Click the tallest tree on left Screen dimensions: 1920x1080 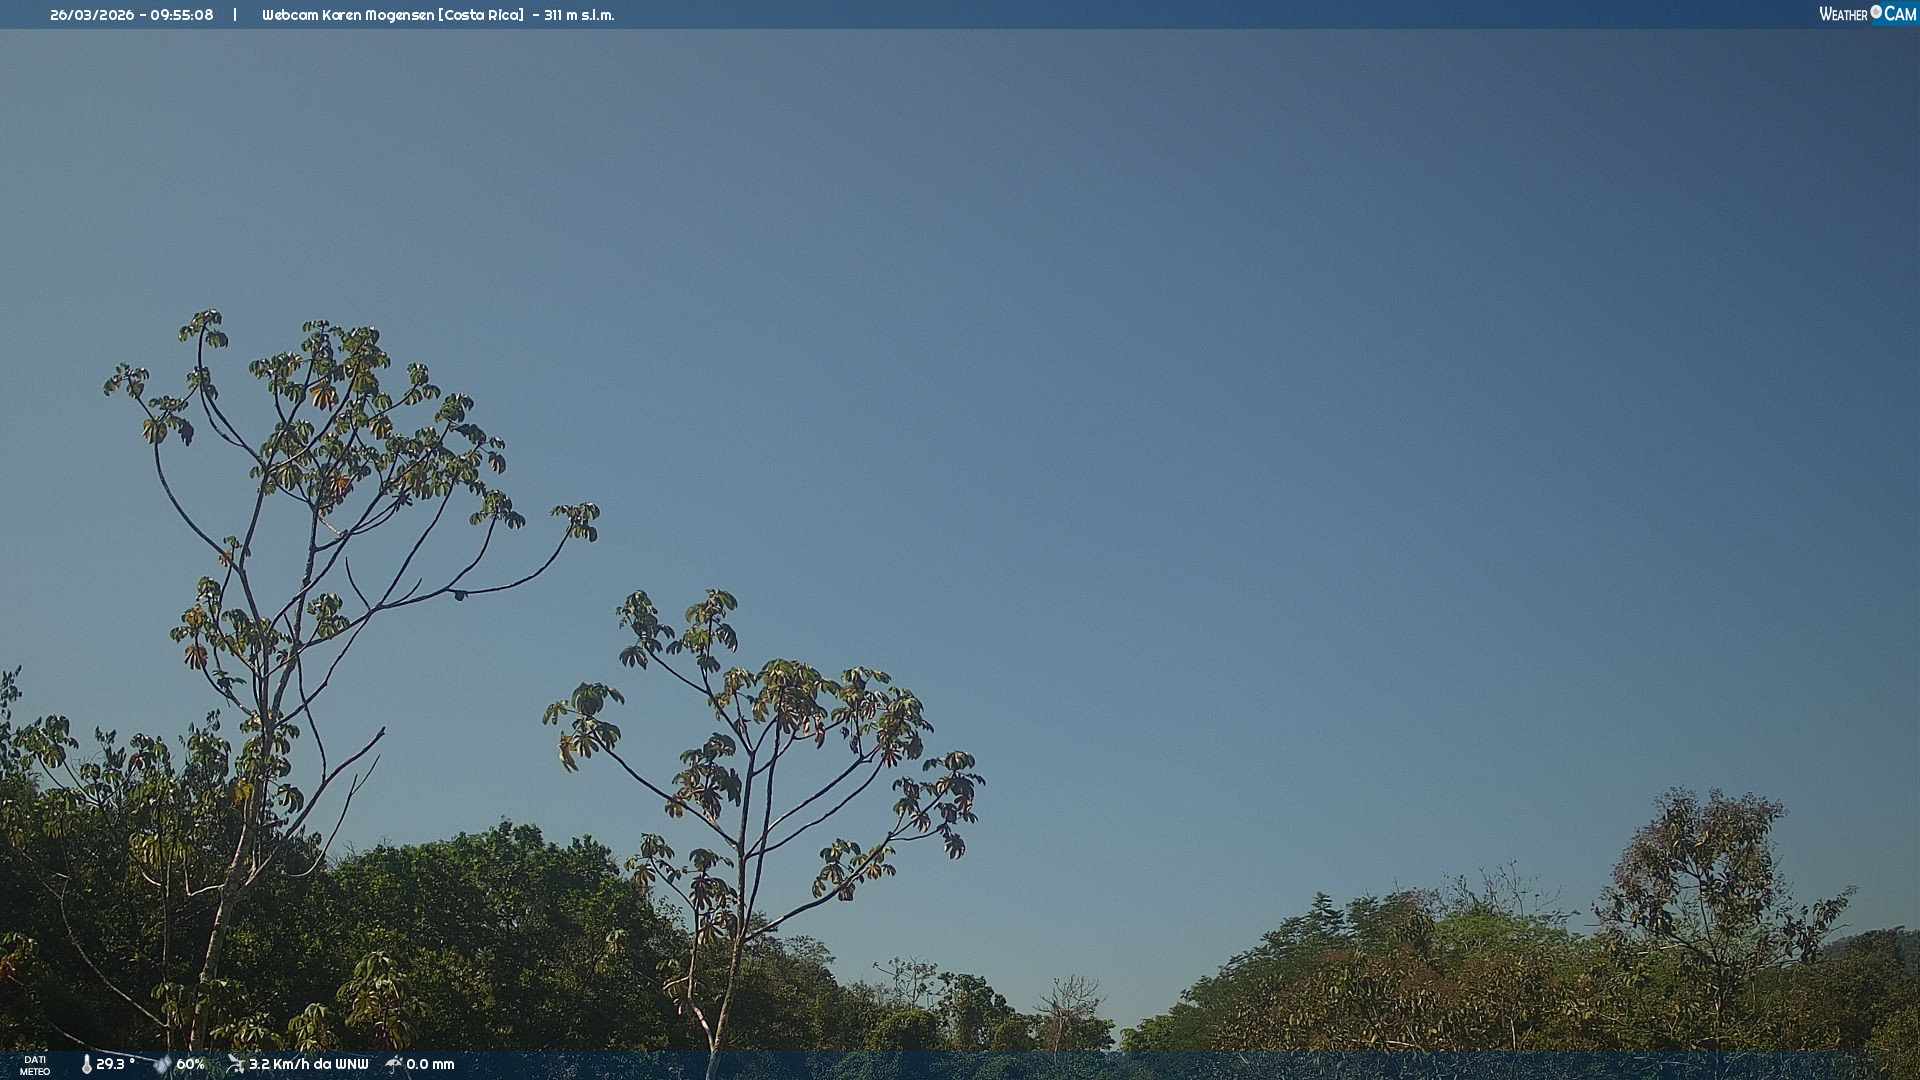(330, 440)
